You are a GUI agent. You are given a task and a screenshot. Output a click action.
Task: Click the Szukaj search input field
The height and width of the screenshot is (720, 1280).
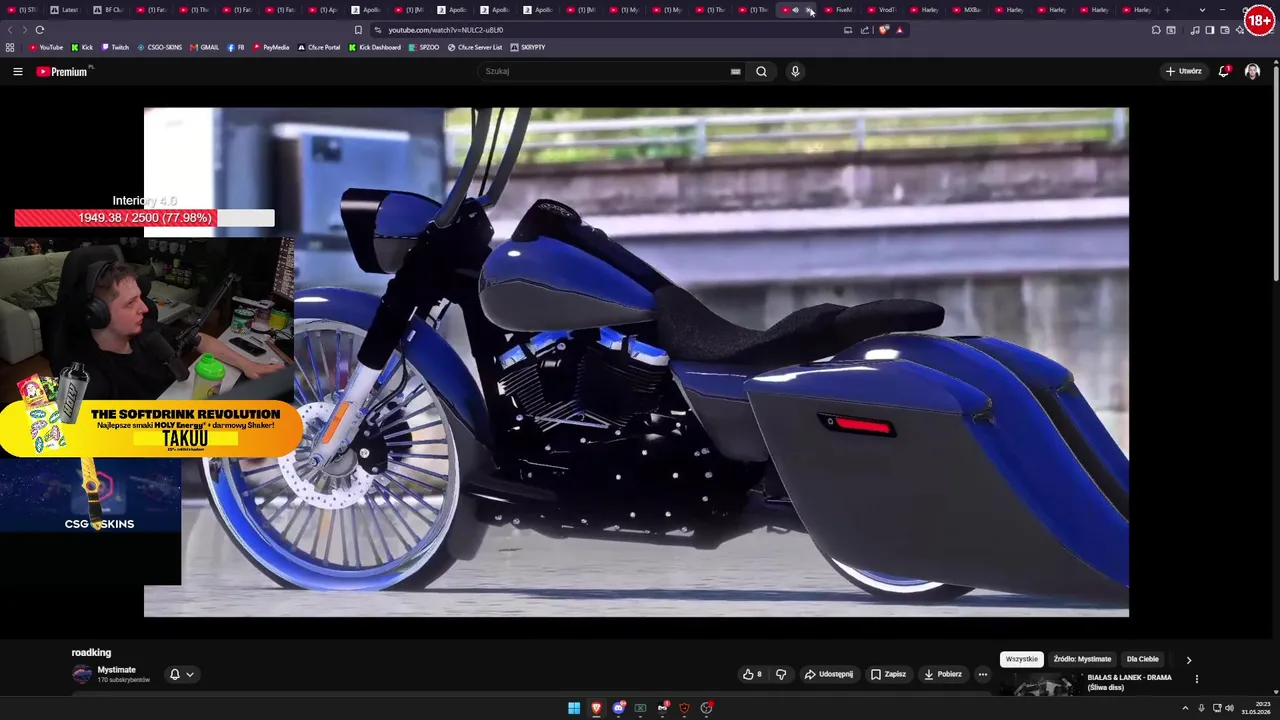[605, 71]
